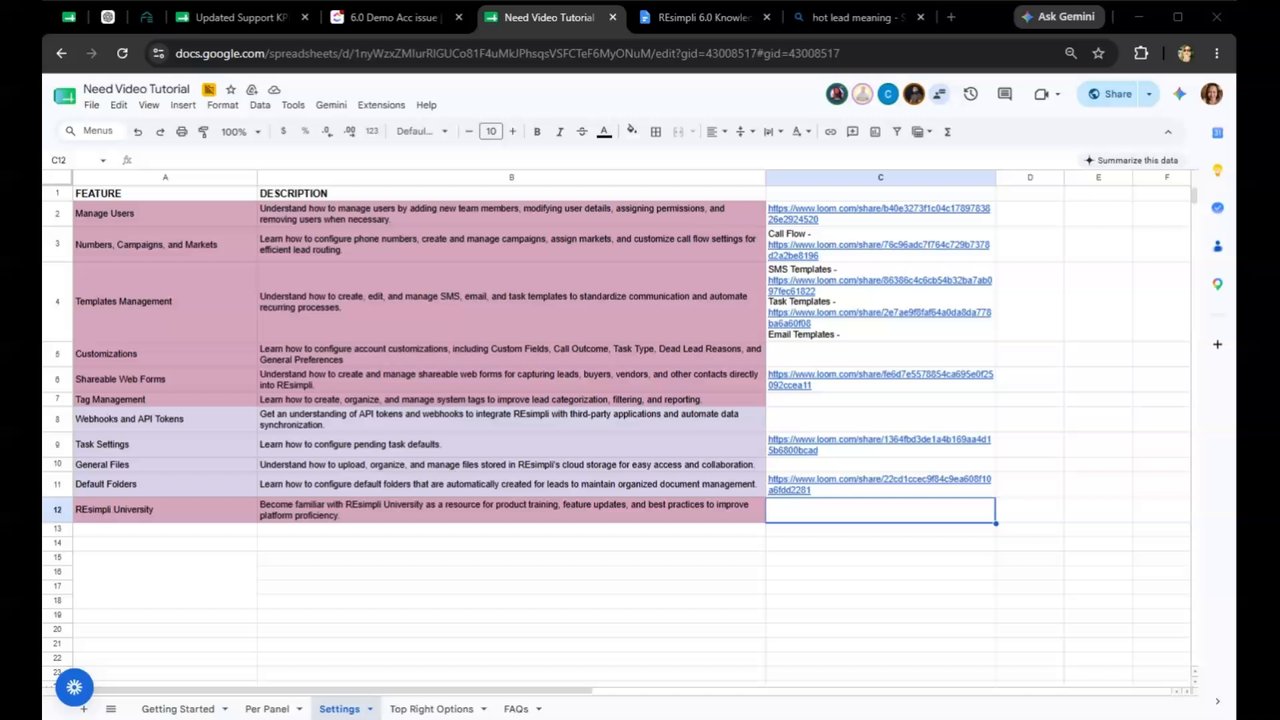Click the Share button
The height and width of the screenshot is (720, 1280).
pos(1110,94)
